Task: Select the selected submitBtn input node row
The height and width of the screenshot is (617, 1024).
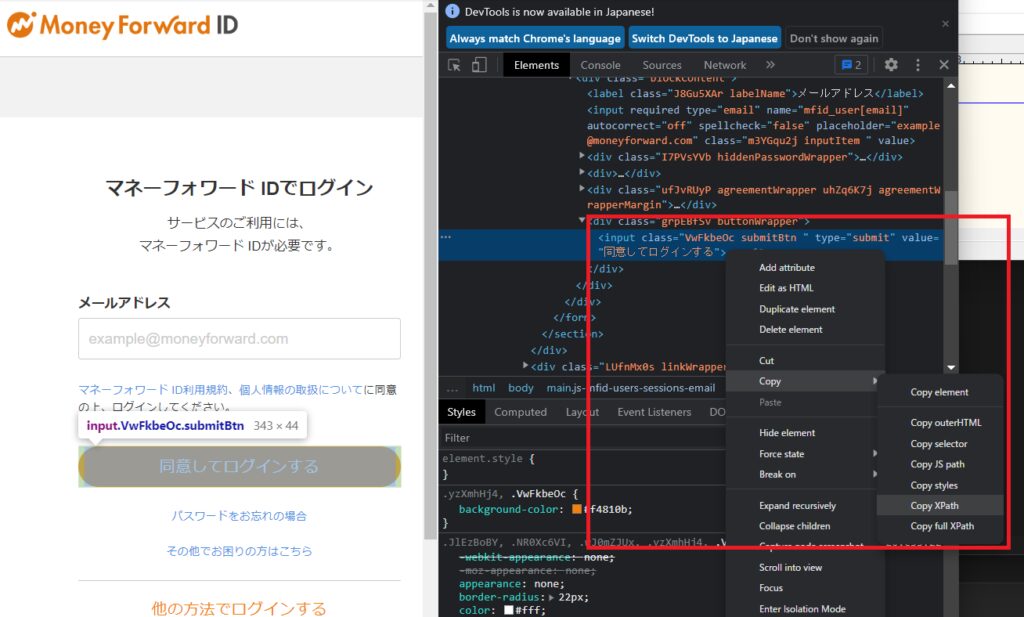Action: click(x=691, y=245)
